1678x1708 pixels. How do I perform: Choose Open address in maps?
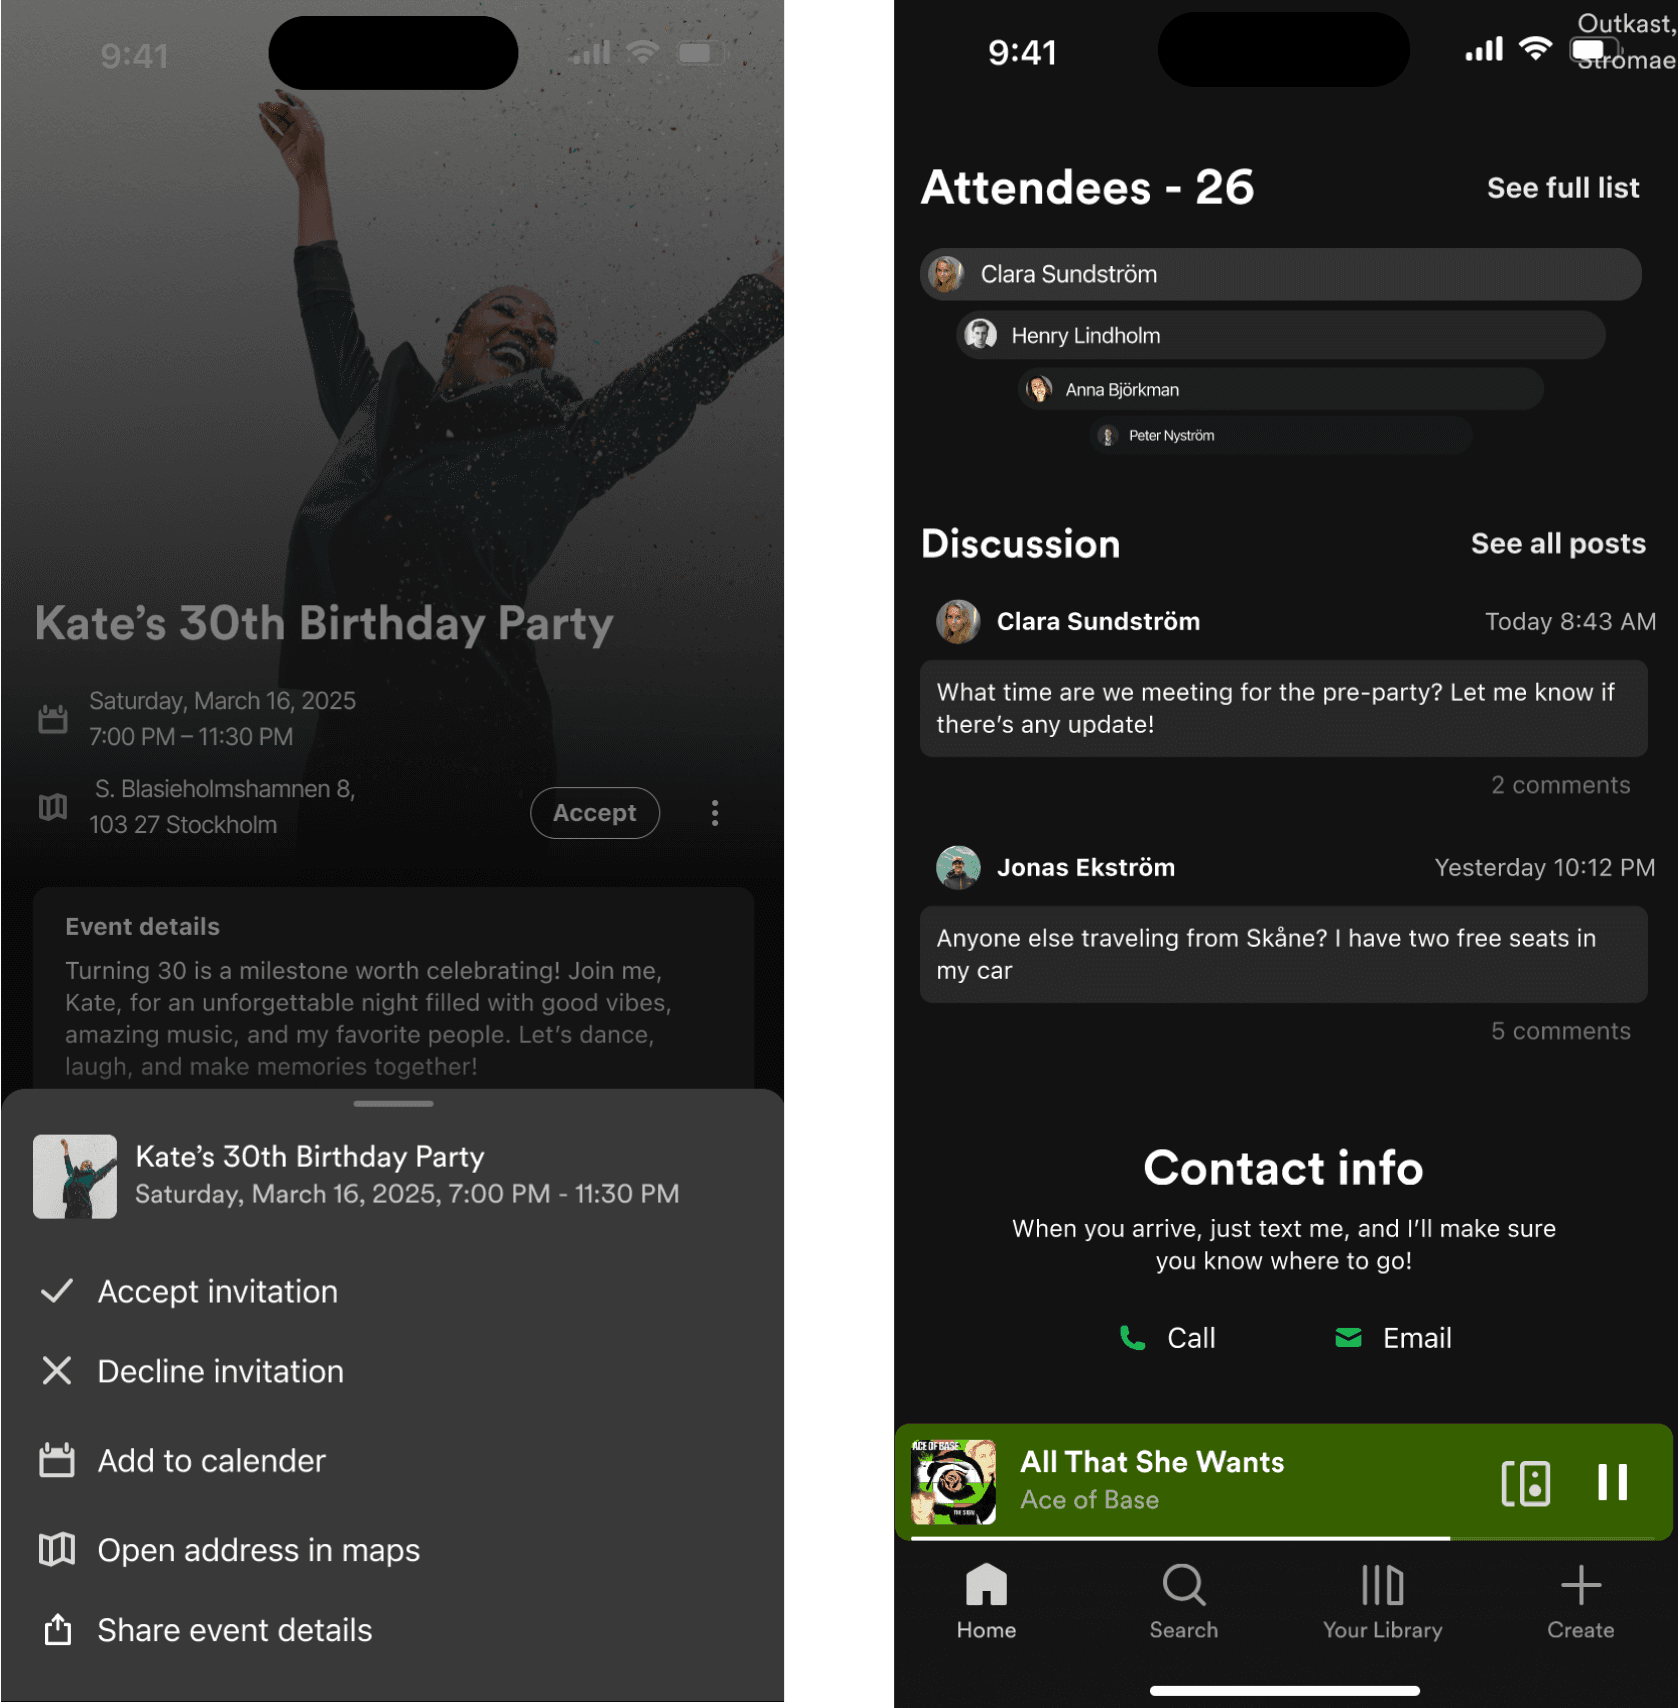click(x=258, y=1550)
